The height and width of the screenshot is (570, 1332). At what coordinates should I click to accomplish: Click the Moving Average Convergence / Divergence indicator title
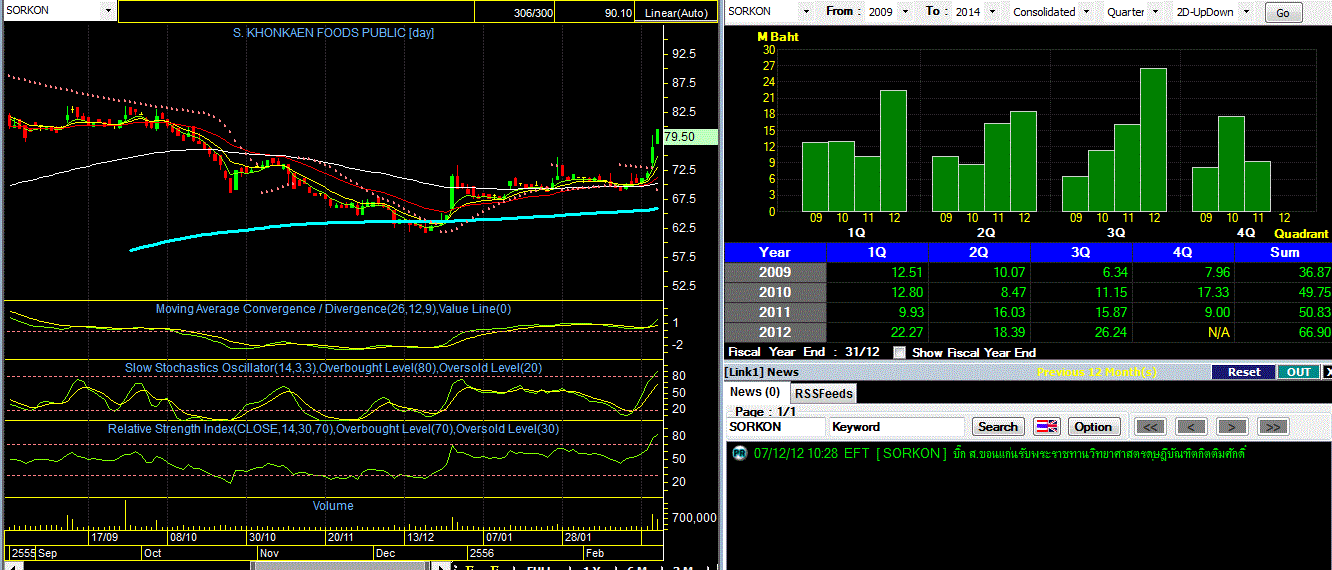click(333, 309)
